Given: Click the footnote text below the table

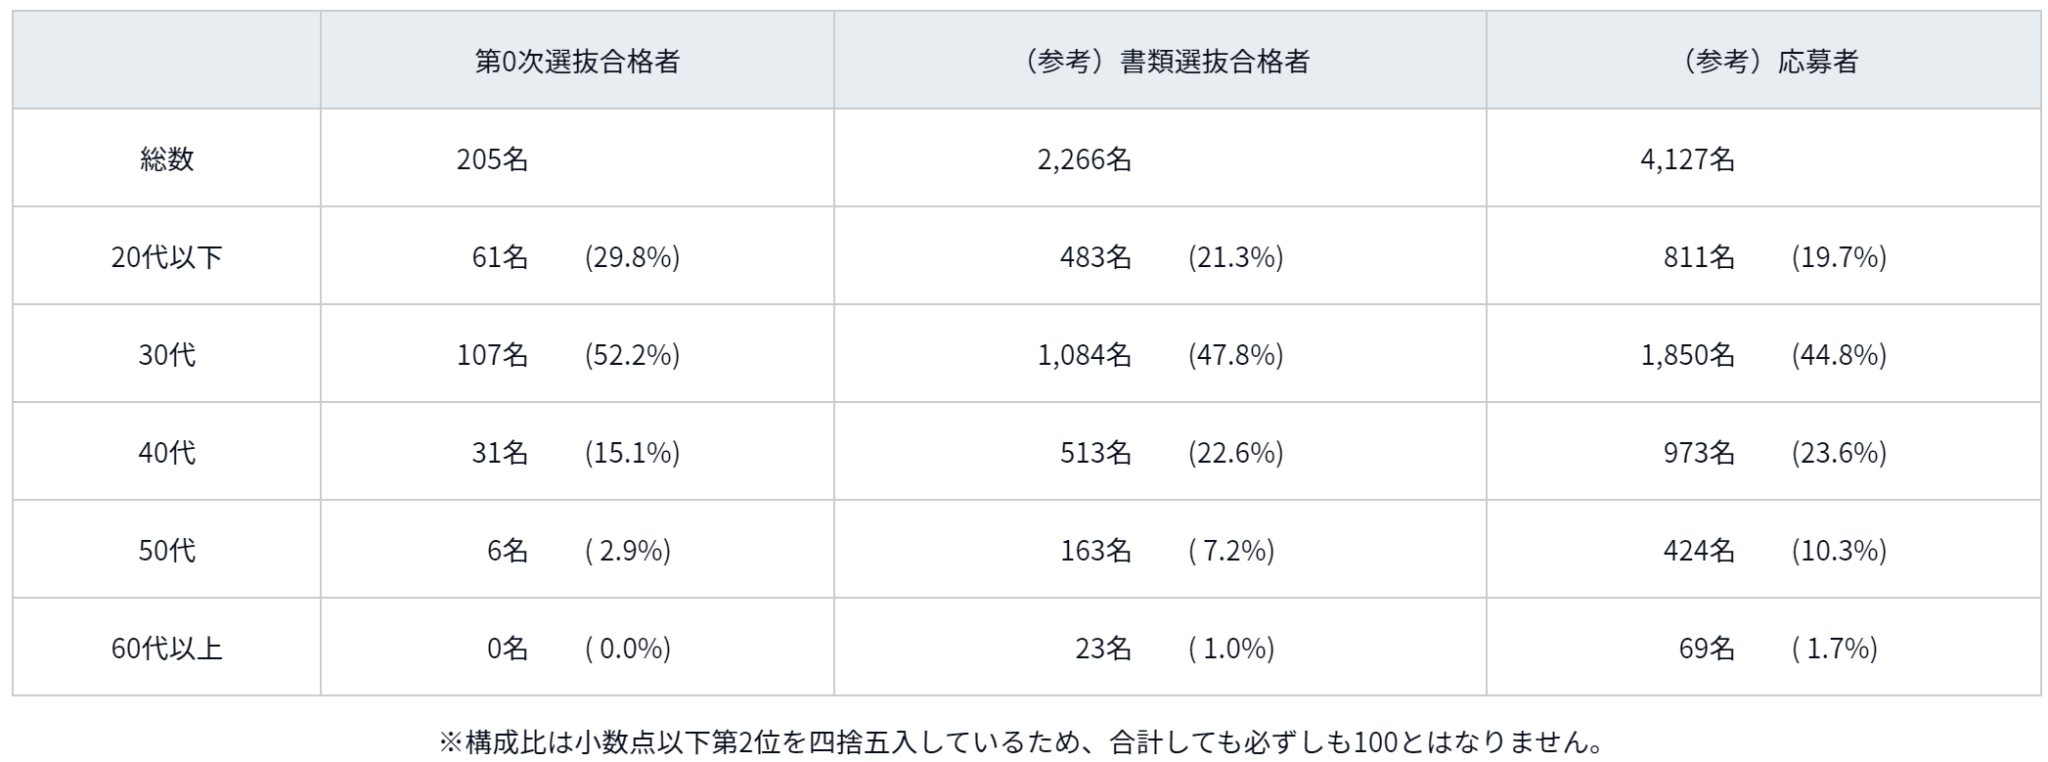Looking at the screenshot, I should tap(1021, 741).
